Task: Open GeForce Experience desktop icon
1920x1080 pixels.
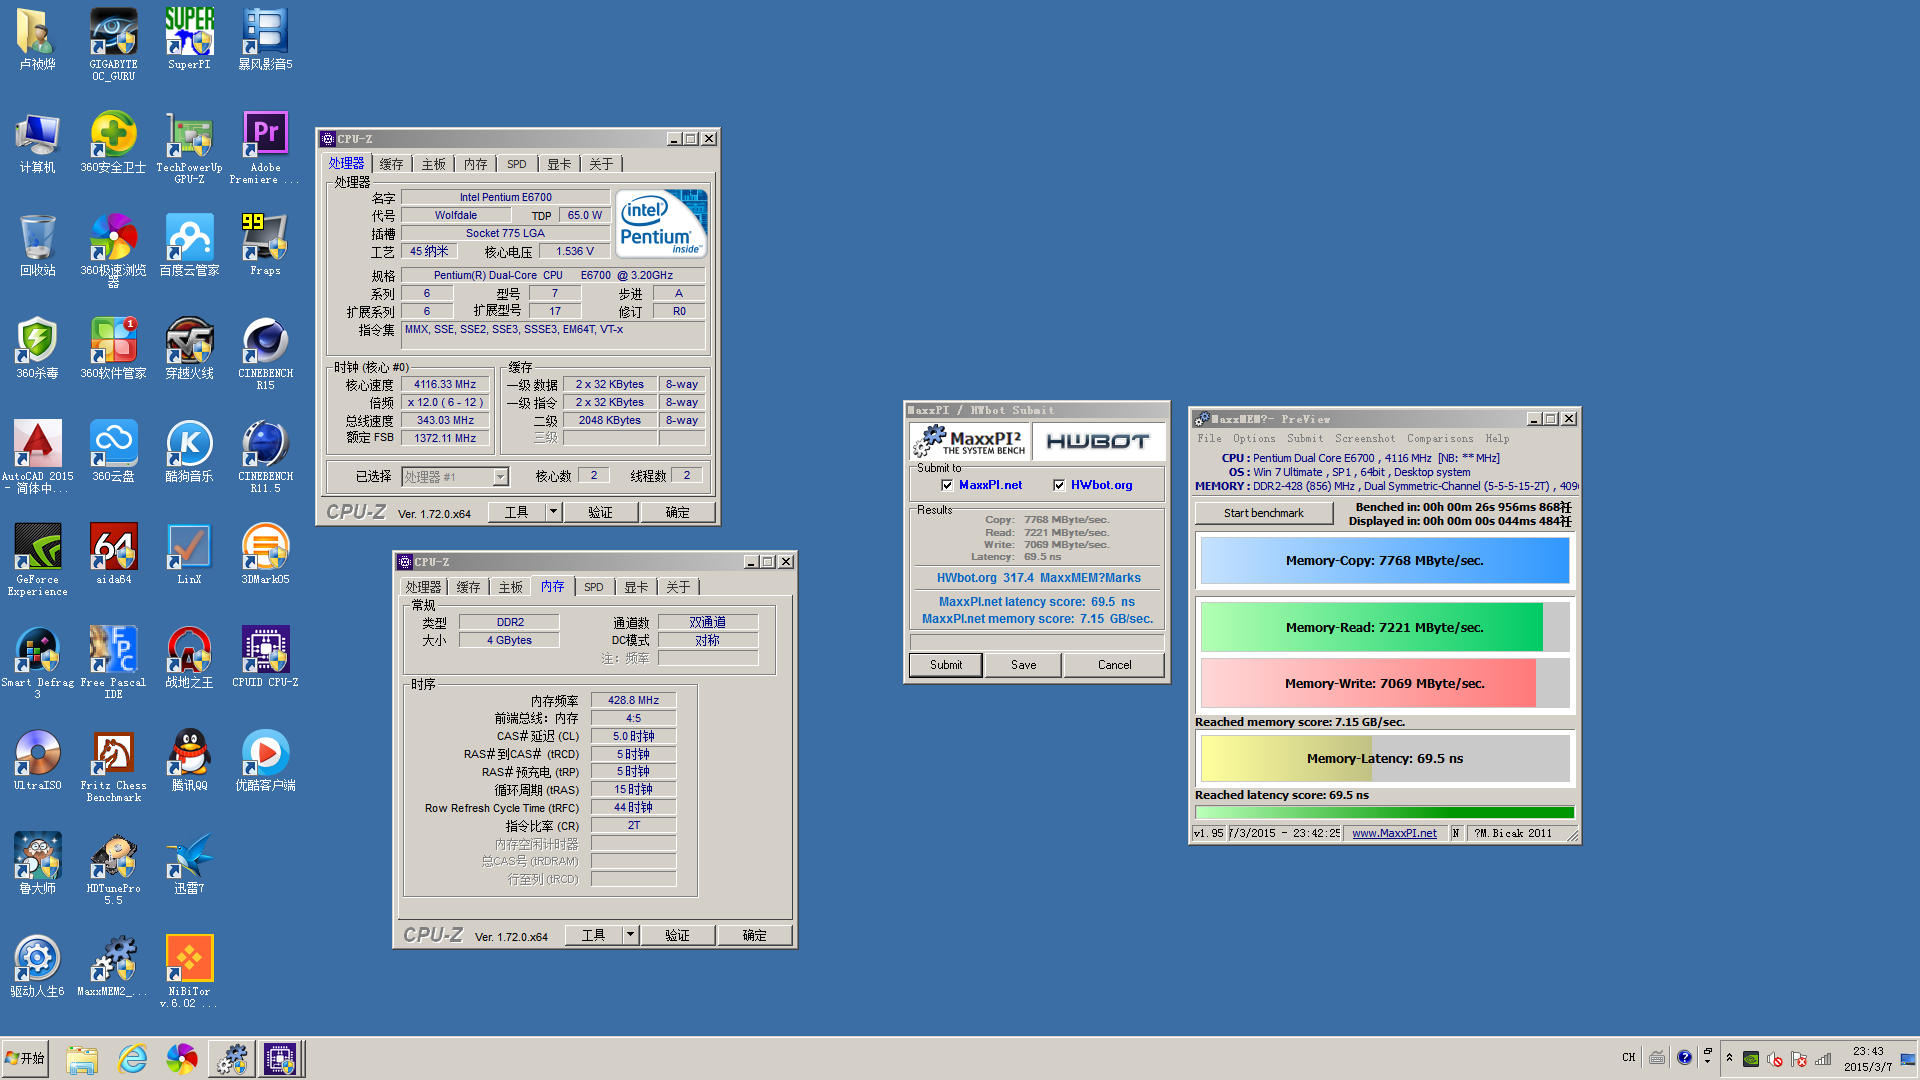Action: coord(37,559)
